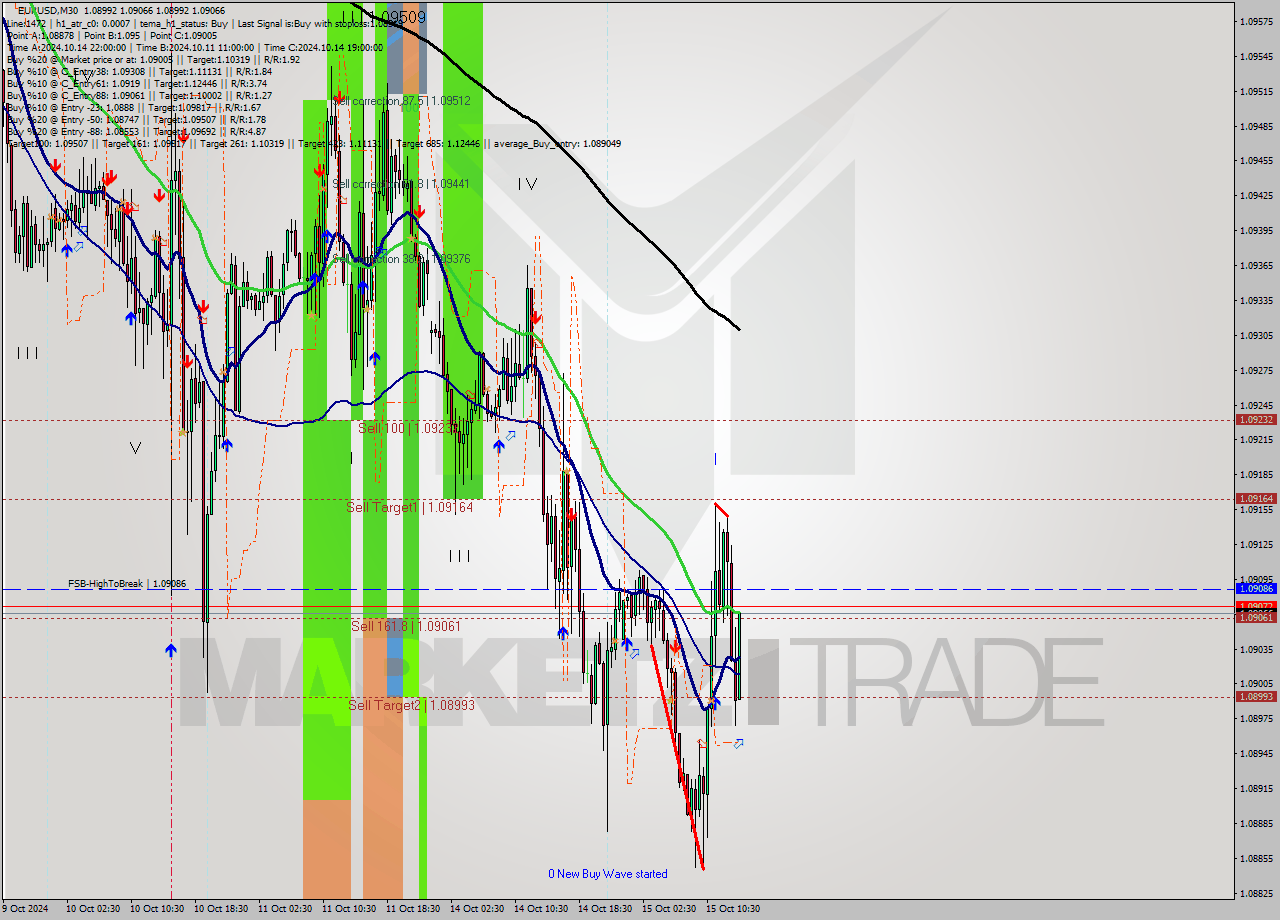Click the 'Buy %10 @ C_Entry38' line
This screenshot has height=920, width=1280.
click(x=139, y=71)
